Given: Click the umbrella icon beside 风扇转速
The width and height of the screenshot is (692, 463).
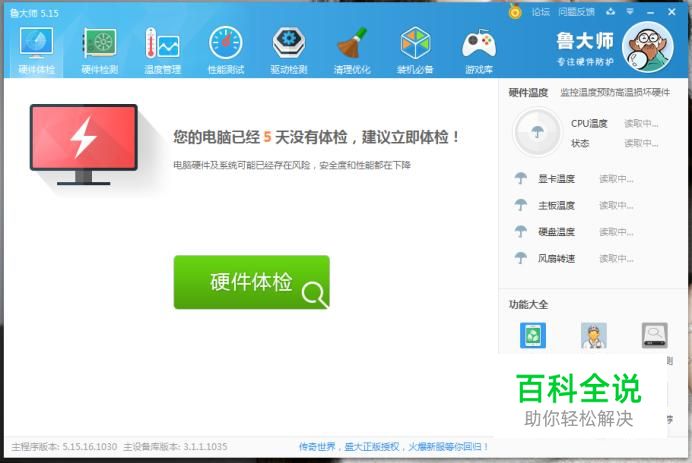Looking at the screenshot, I should [521, 258].
